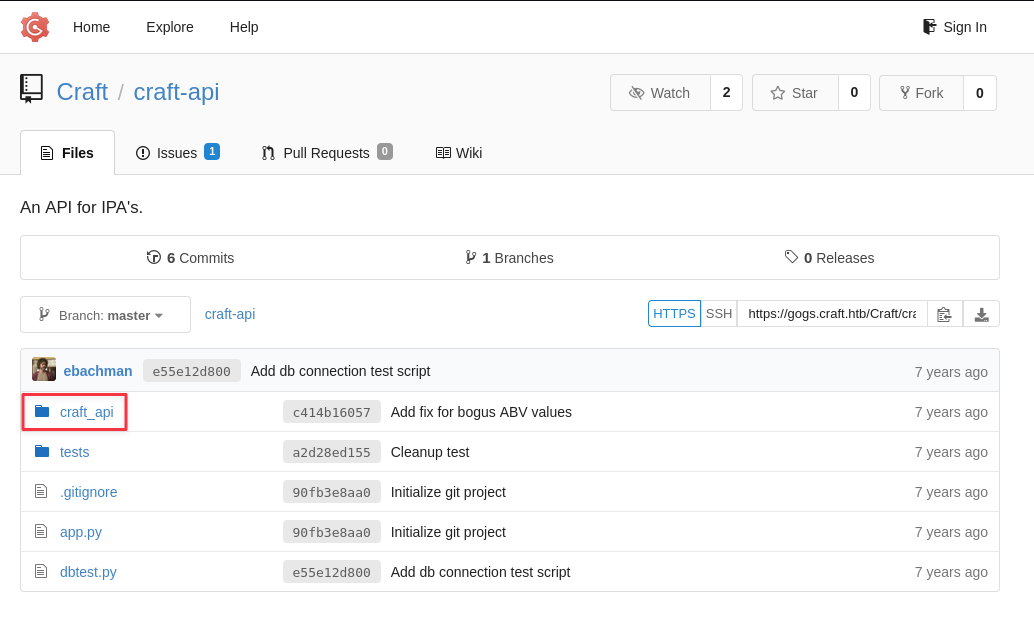Screen dimensions: 1034x634
Task: Click the folder icon beside craft_api
Action: tap(42, 411)
